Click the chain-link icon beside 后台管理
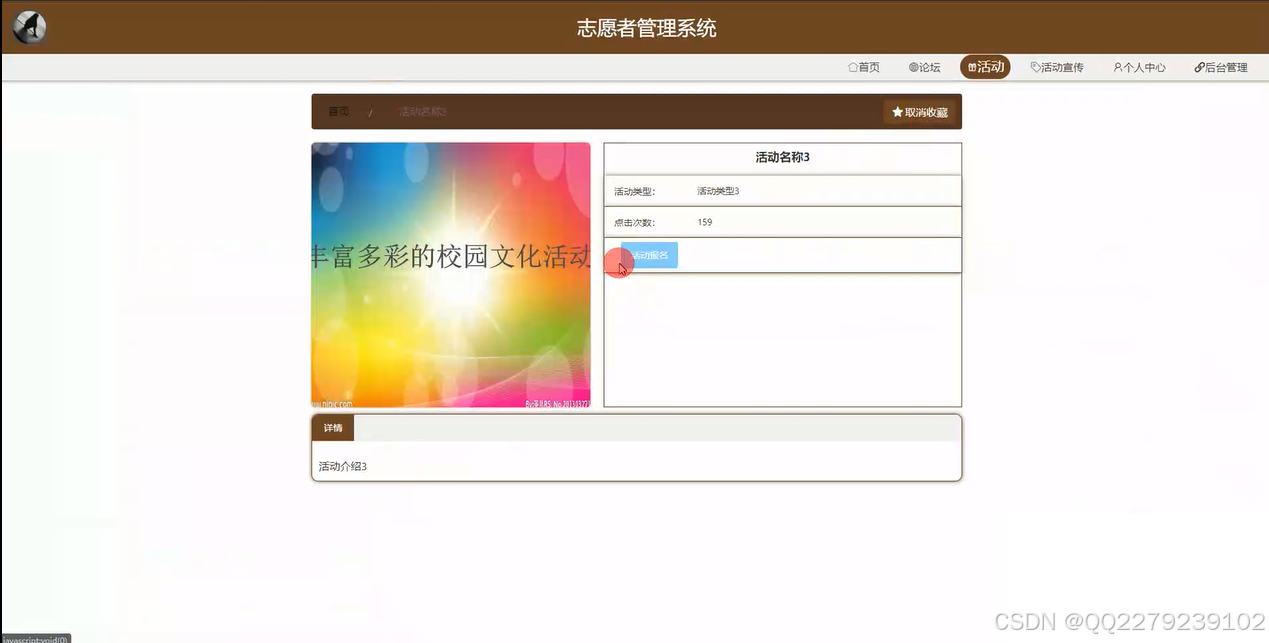The image size is (1269, 643). [x=1199, y=67]
